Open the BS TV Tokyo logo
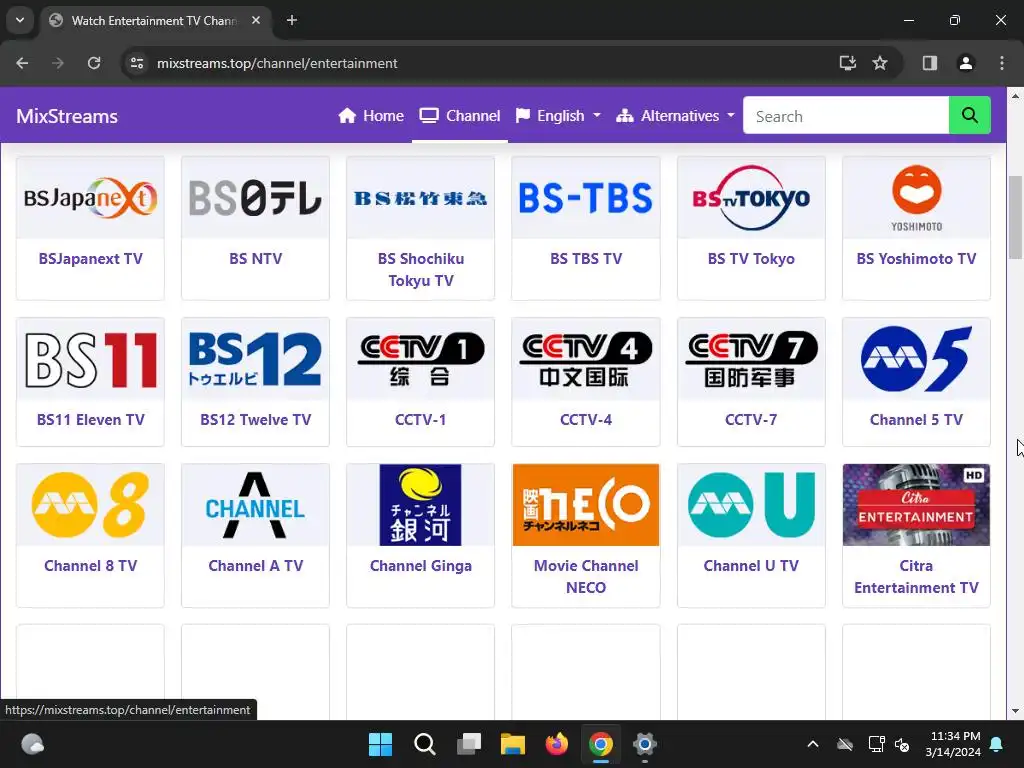Viewport: 1024px width, 768px height. pos(751,197)
